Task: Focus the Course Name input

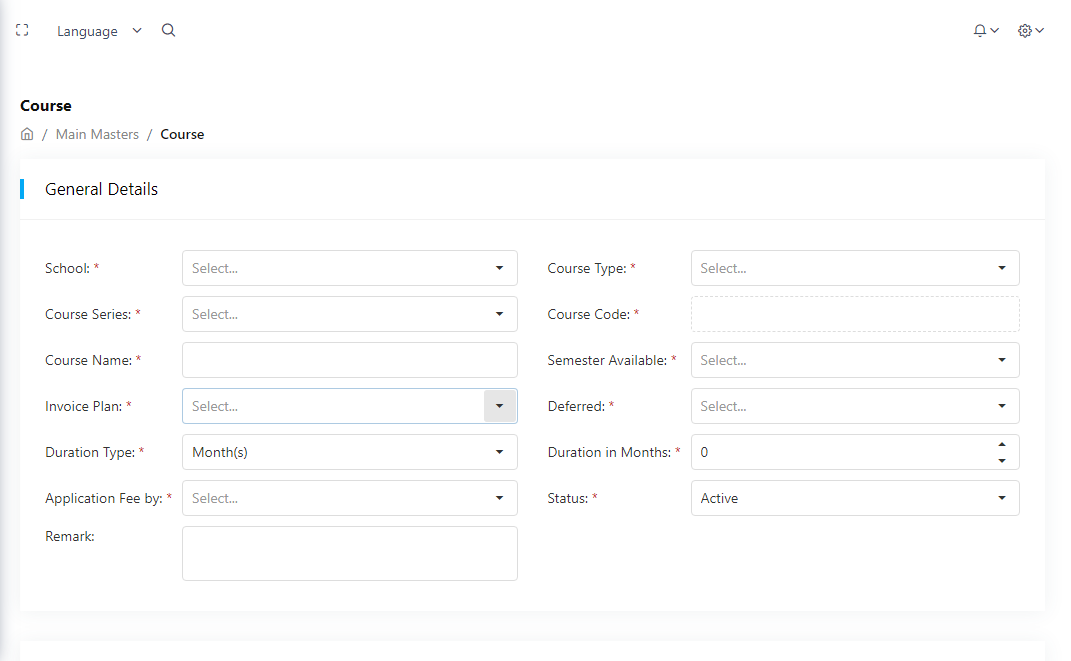Action: pyautogui.click(x=350, y=360)
